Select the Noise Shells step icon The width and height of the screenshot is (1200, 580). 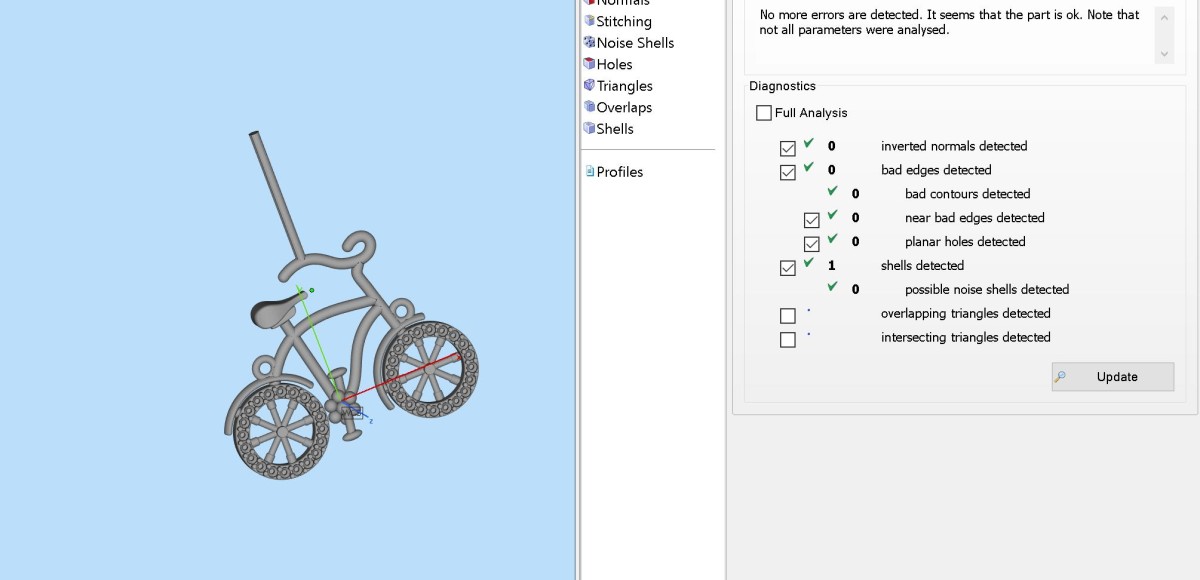coord(590,43)
